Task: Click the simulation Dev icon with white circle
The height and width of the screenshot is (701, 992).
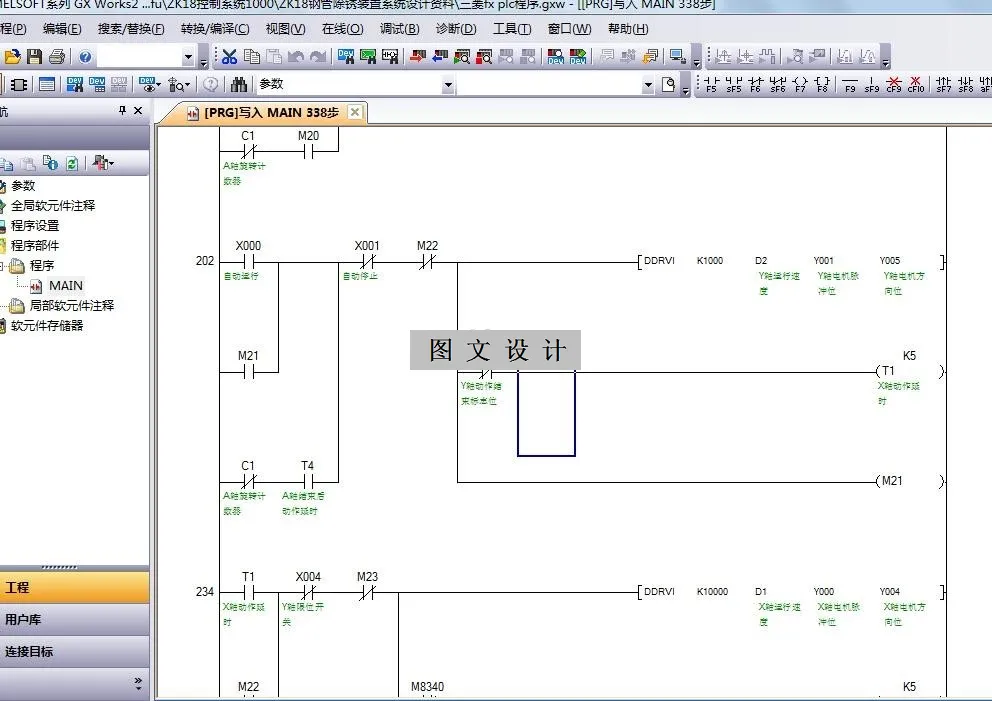Action: coord(555,57)
